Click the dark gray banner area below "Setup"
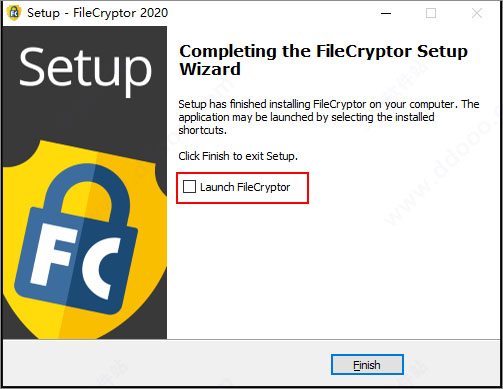Image resolution: width=503 pixels, height=389 pixels. tap(85, 122)
